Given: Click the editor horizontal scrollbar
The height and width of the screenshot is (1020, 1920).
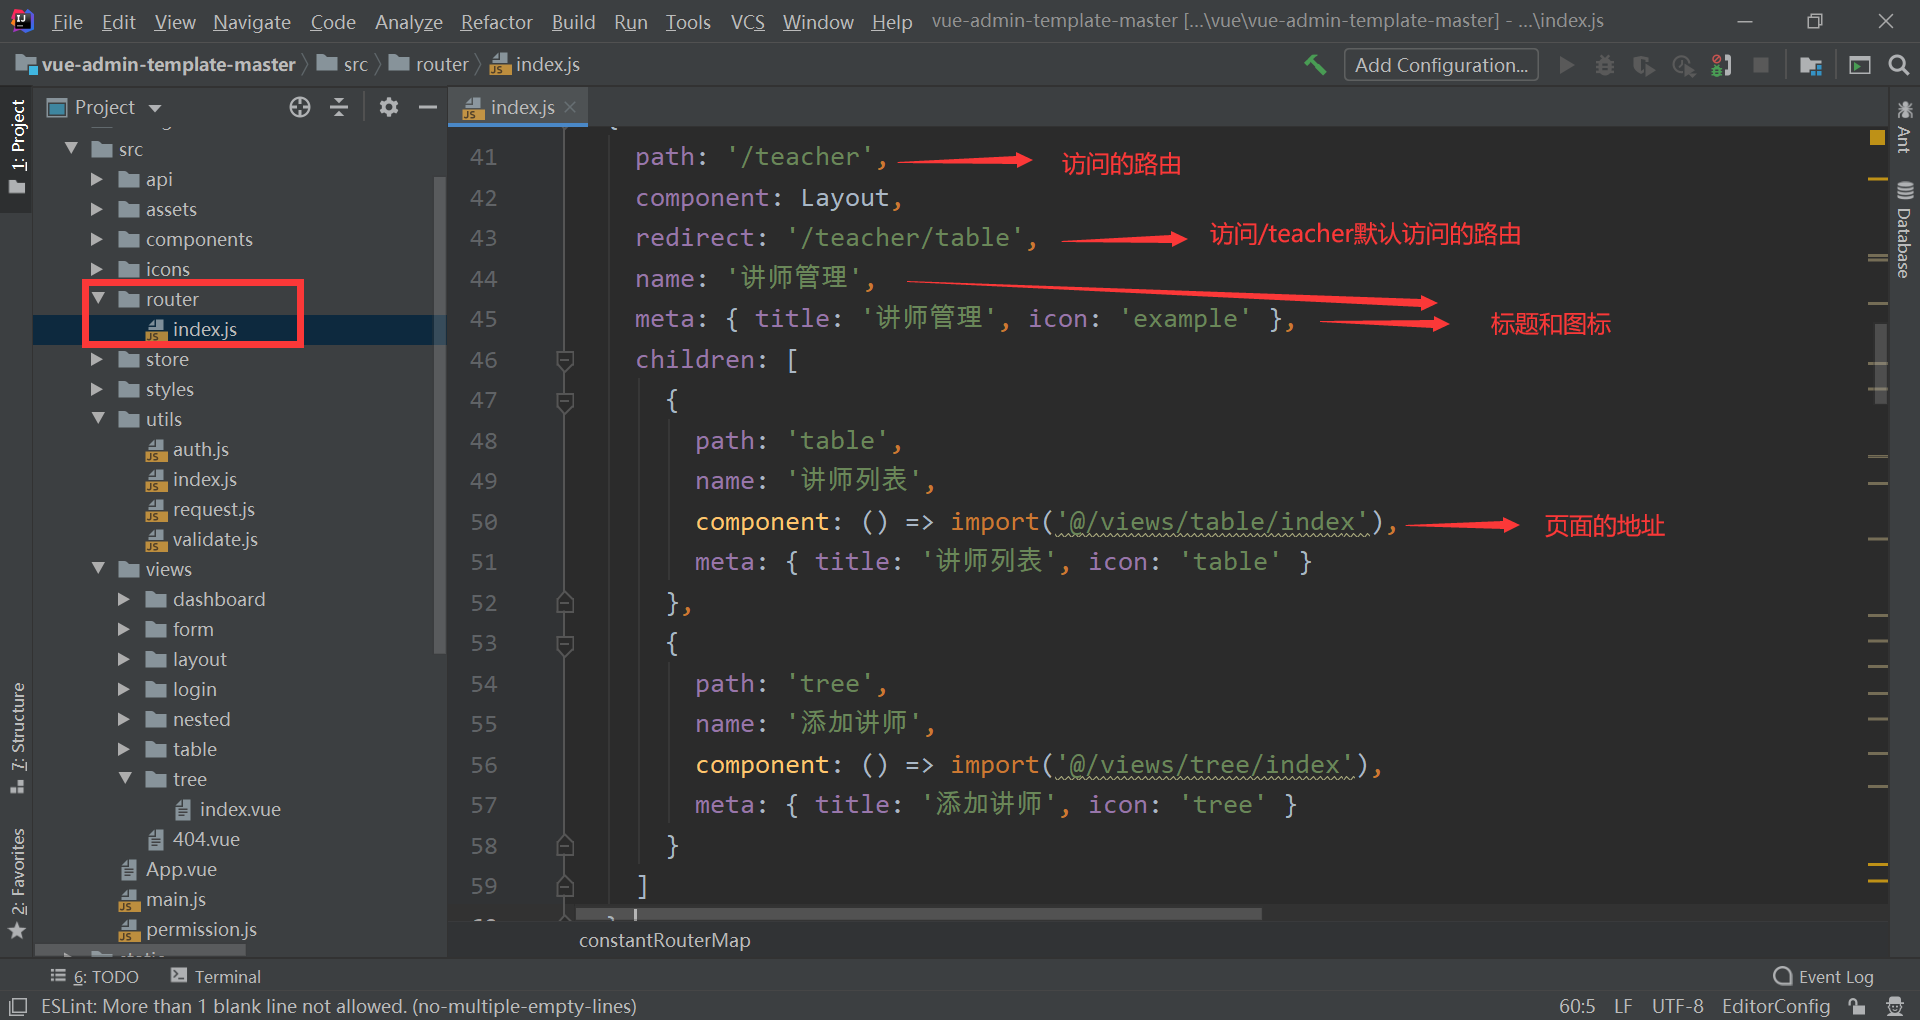Looking at the screenshot, I should click(x=920, y=914).
